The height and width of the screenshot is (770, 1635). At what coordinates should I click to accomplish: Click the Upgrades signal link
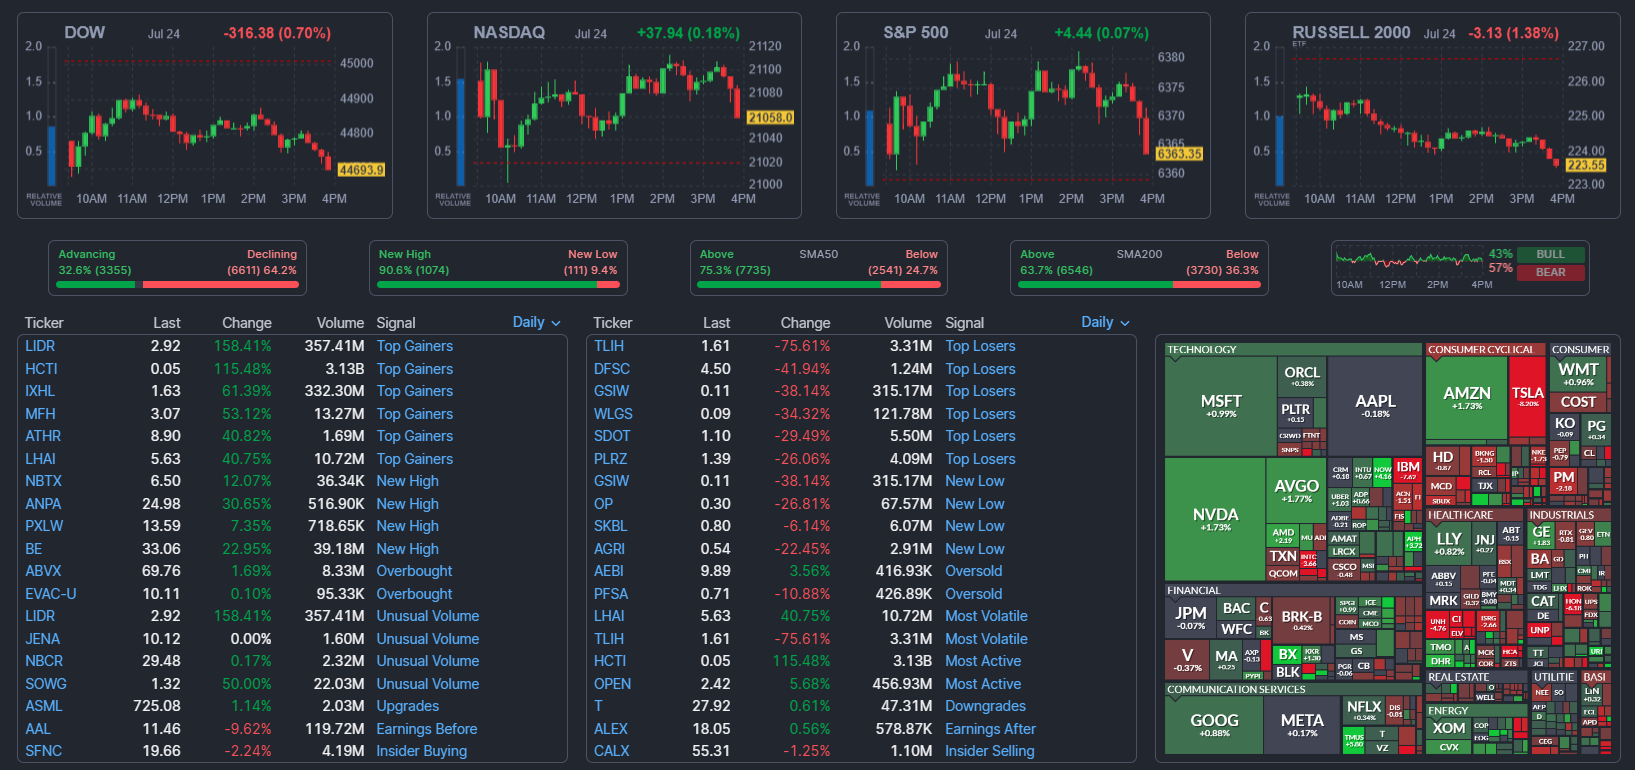click(x=407, y=706)
